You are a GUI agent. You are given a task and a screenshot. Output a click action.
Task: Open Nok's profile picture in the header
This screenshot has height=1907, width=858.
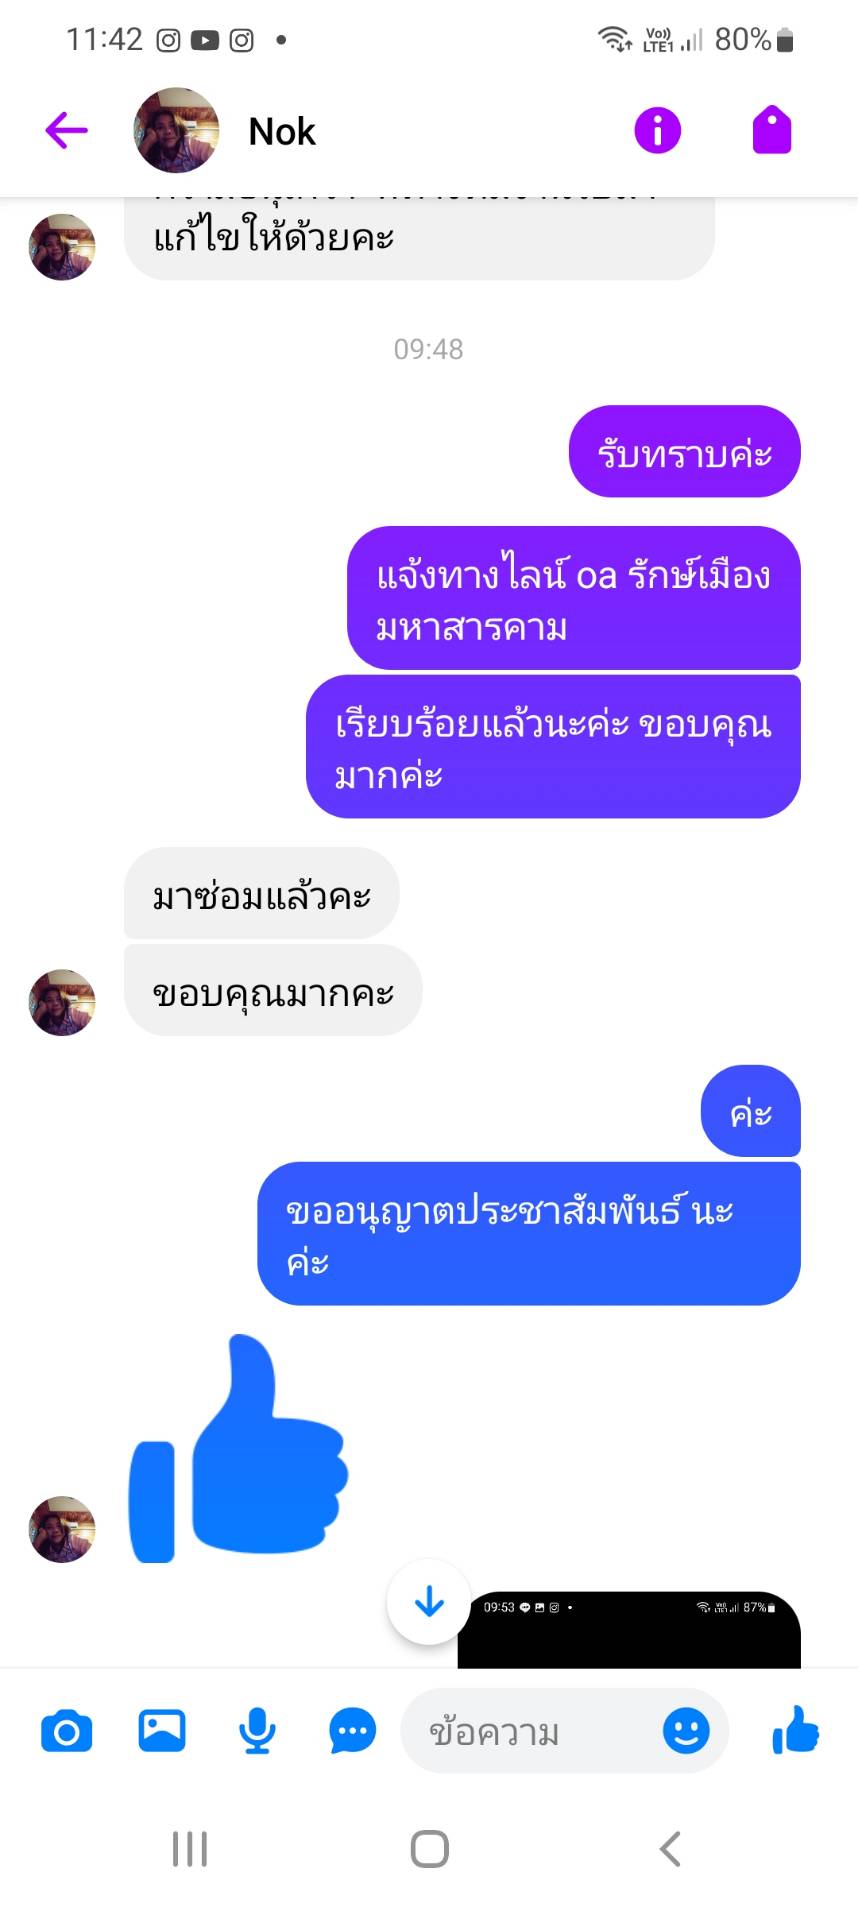coord(176,130)
